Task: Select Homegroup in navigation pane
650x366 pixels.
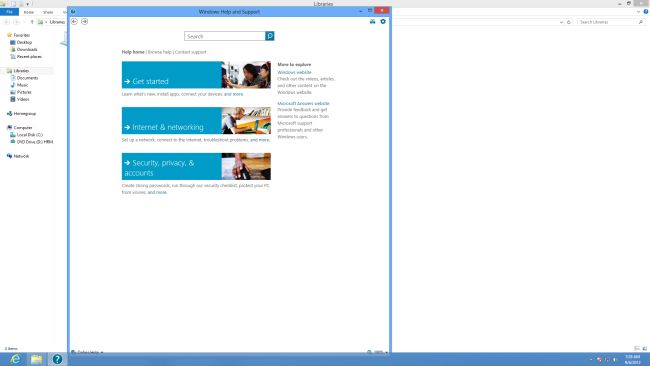Action: (x=21, y=113)
